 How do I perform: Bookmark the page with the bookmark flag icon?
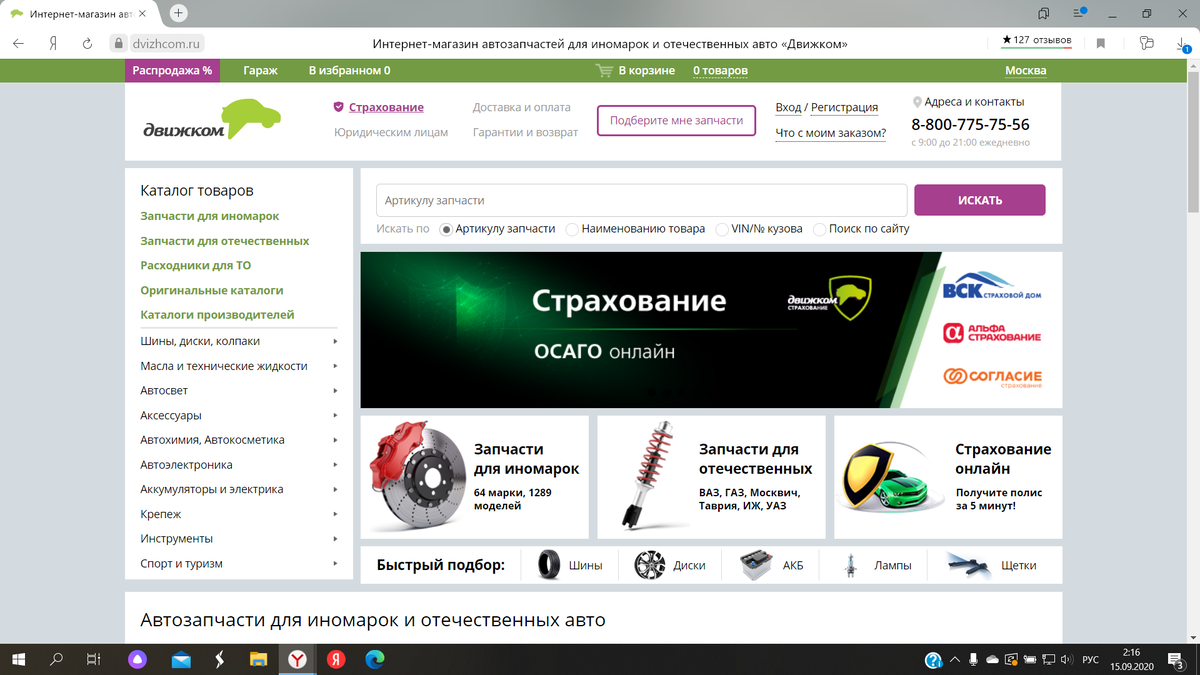(x=1101, y=43)
